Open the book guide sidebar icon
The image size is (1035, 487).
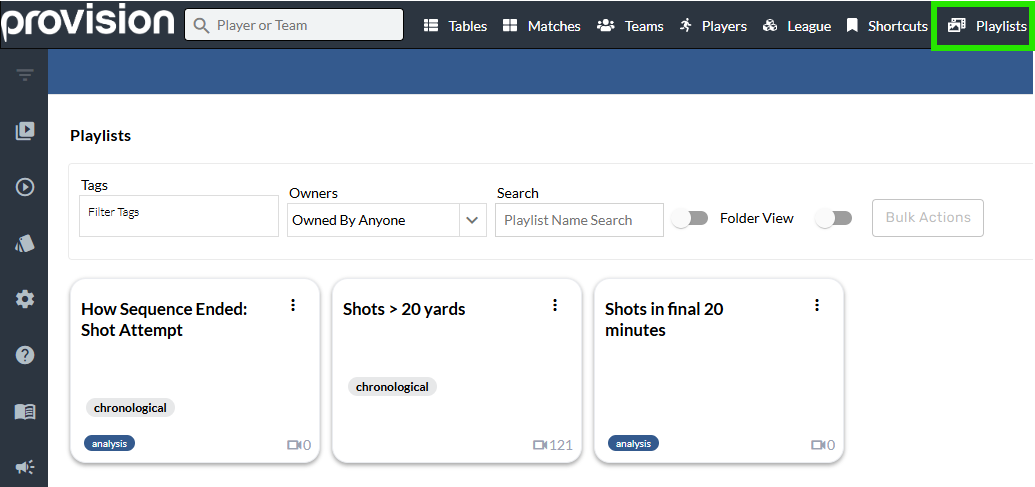[x=25, y=412]
